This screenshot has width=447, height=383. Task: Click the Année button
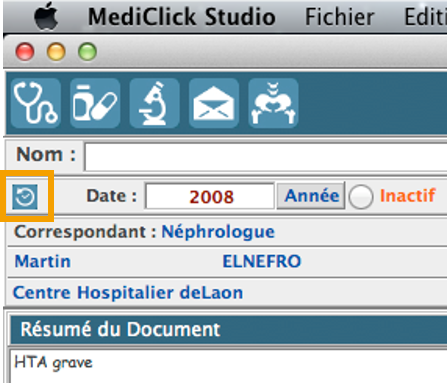click(x=311, y=196)
